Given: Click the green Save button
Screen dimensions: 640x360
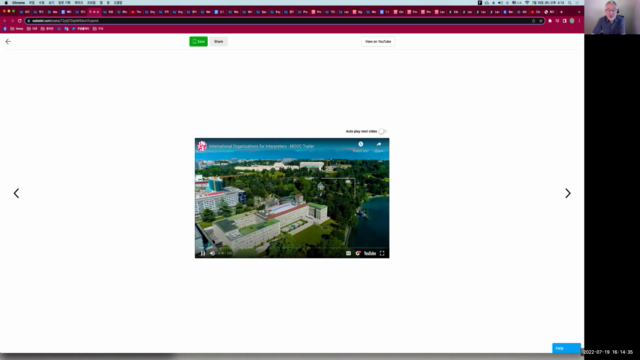Looking at the screenshot, I should point(198,41).
